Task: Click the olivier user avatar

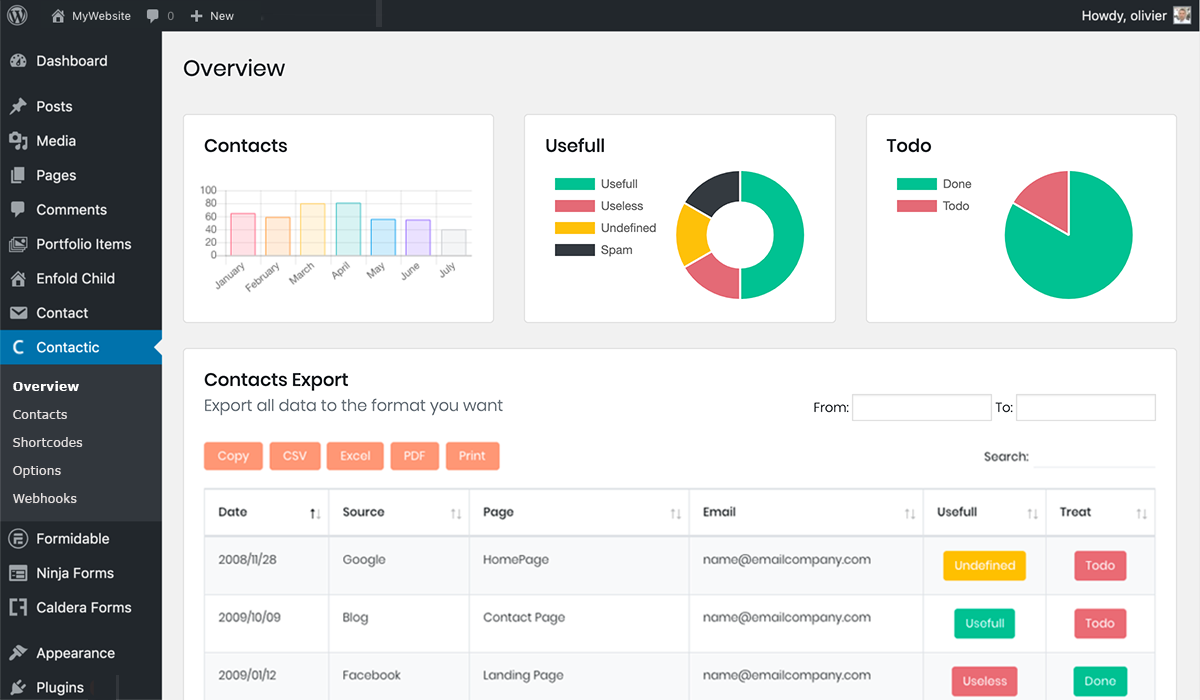Action: pos(1182,15)
